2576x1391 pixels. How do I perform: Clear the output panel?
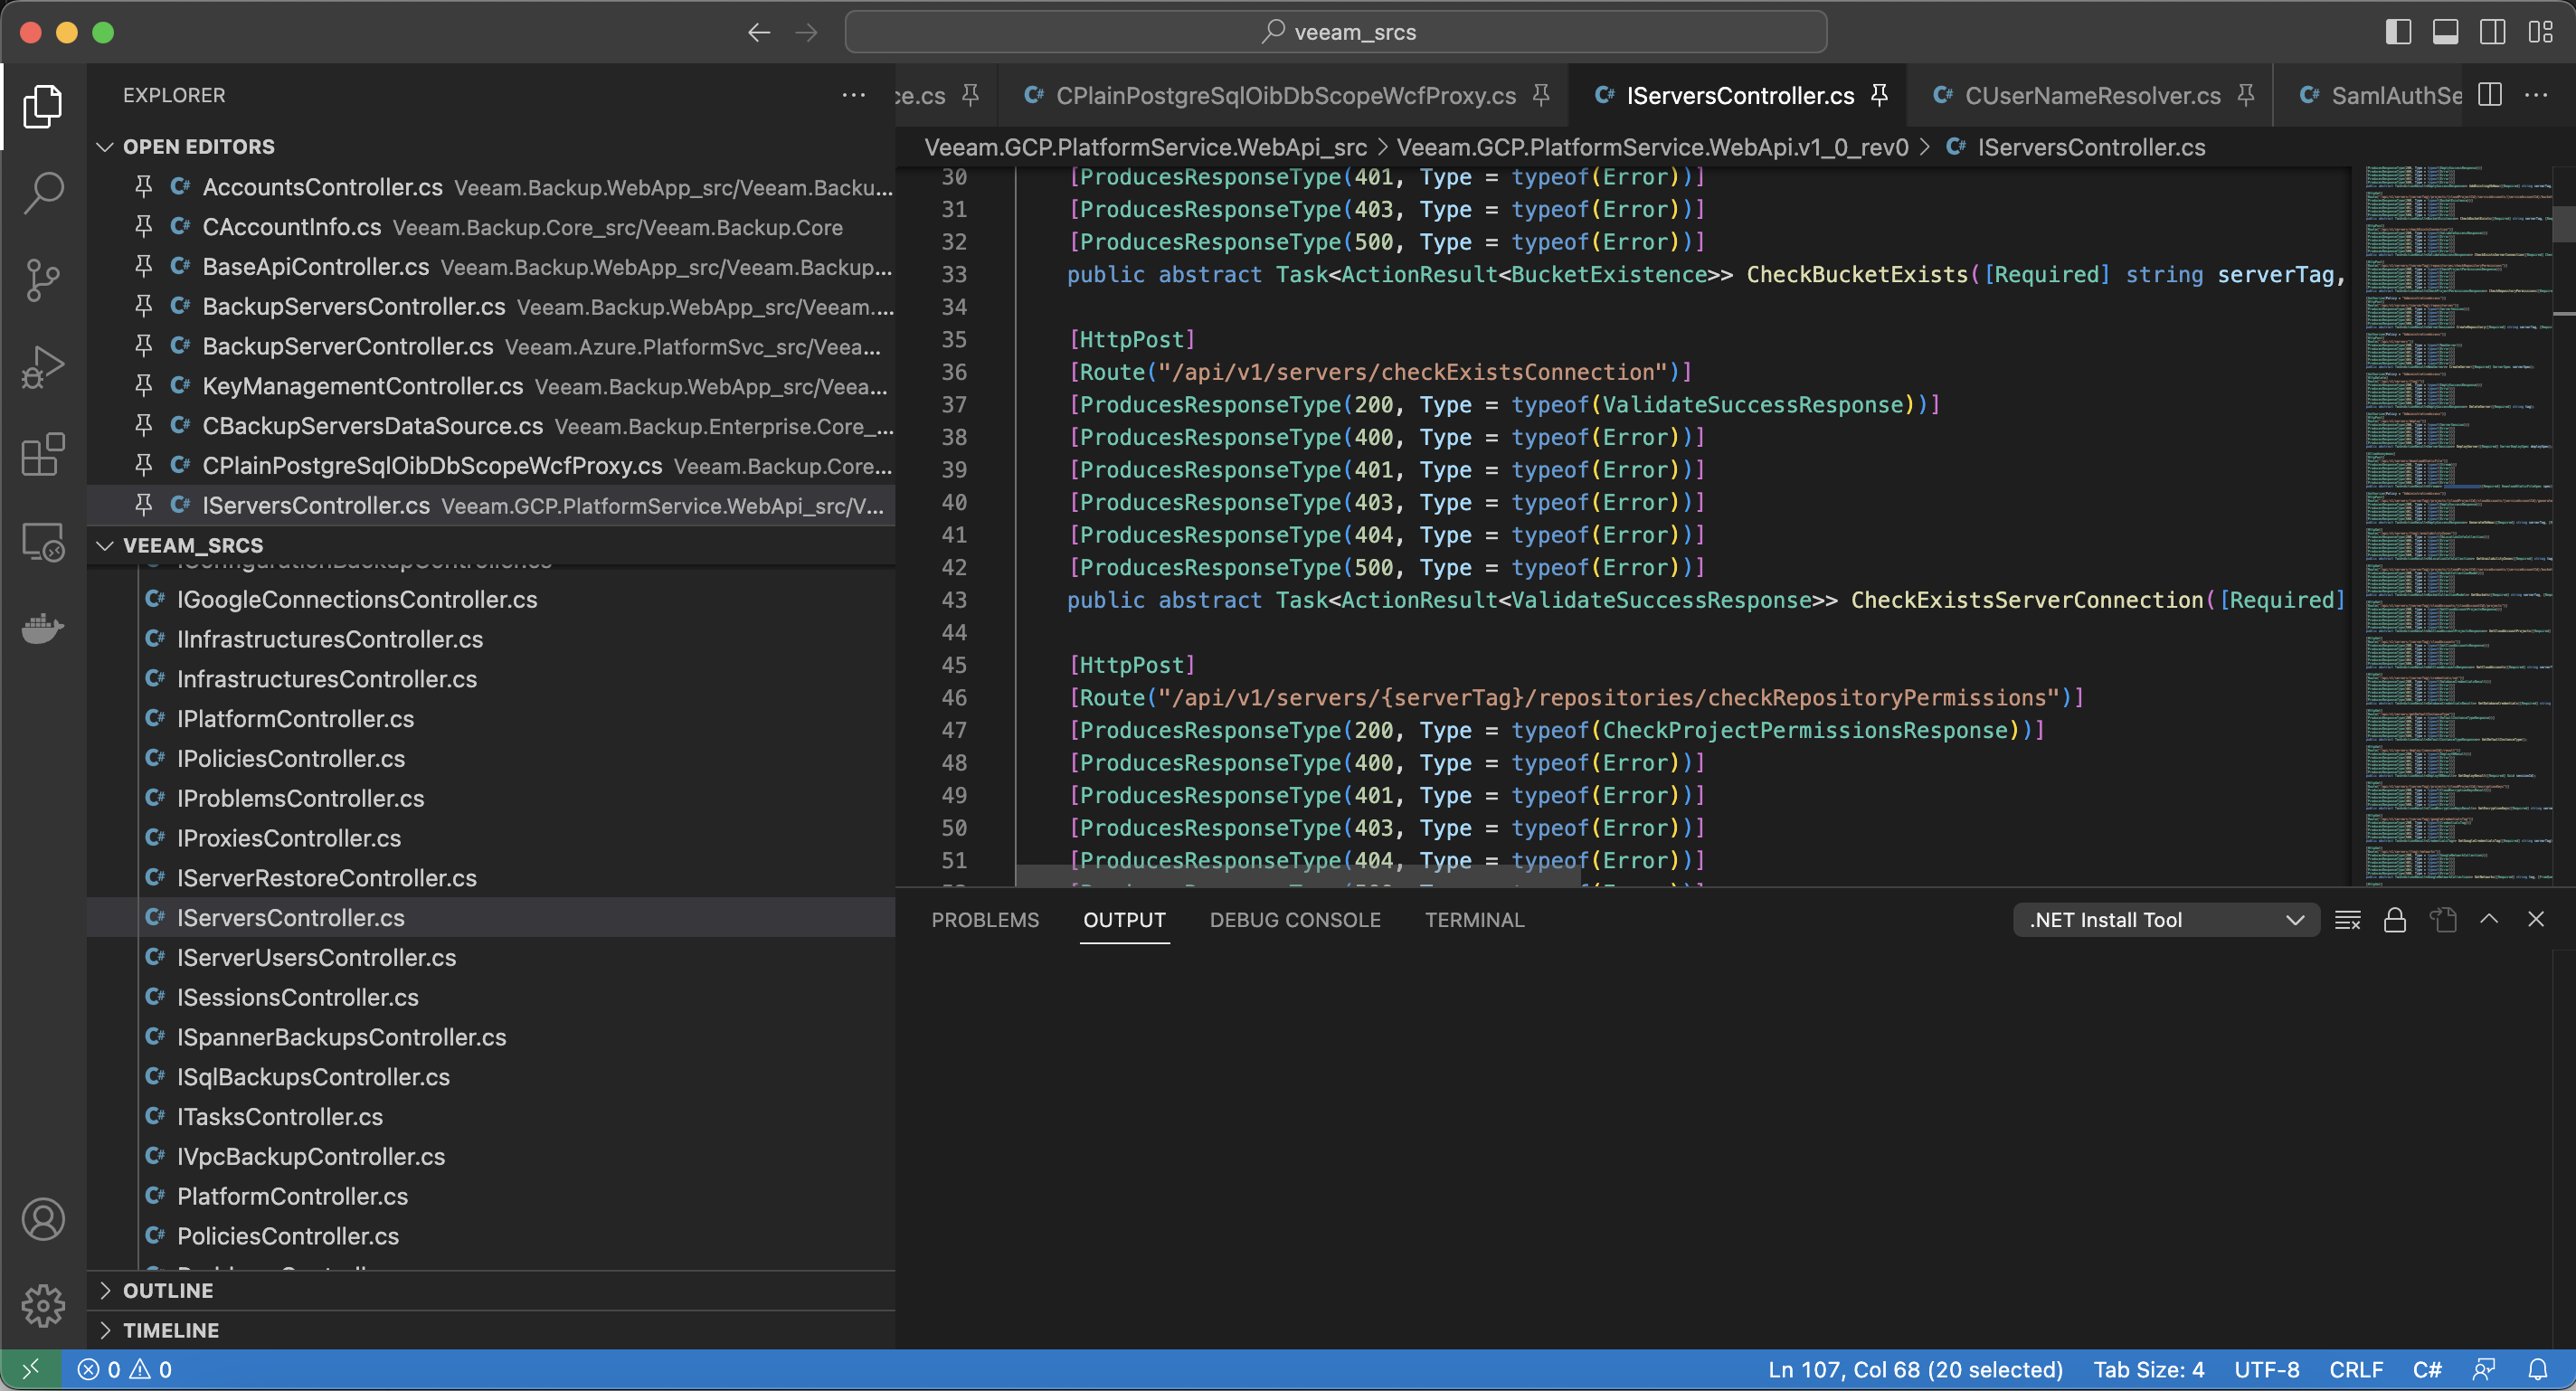tap(2348, 920)
